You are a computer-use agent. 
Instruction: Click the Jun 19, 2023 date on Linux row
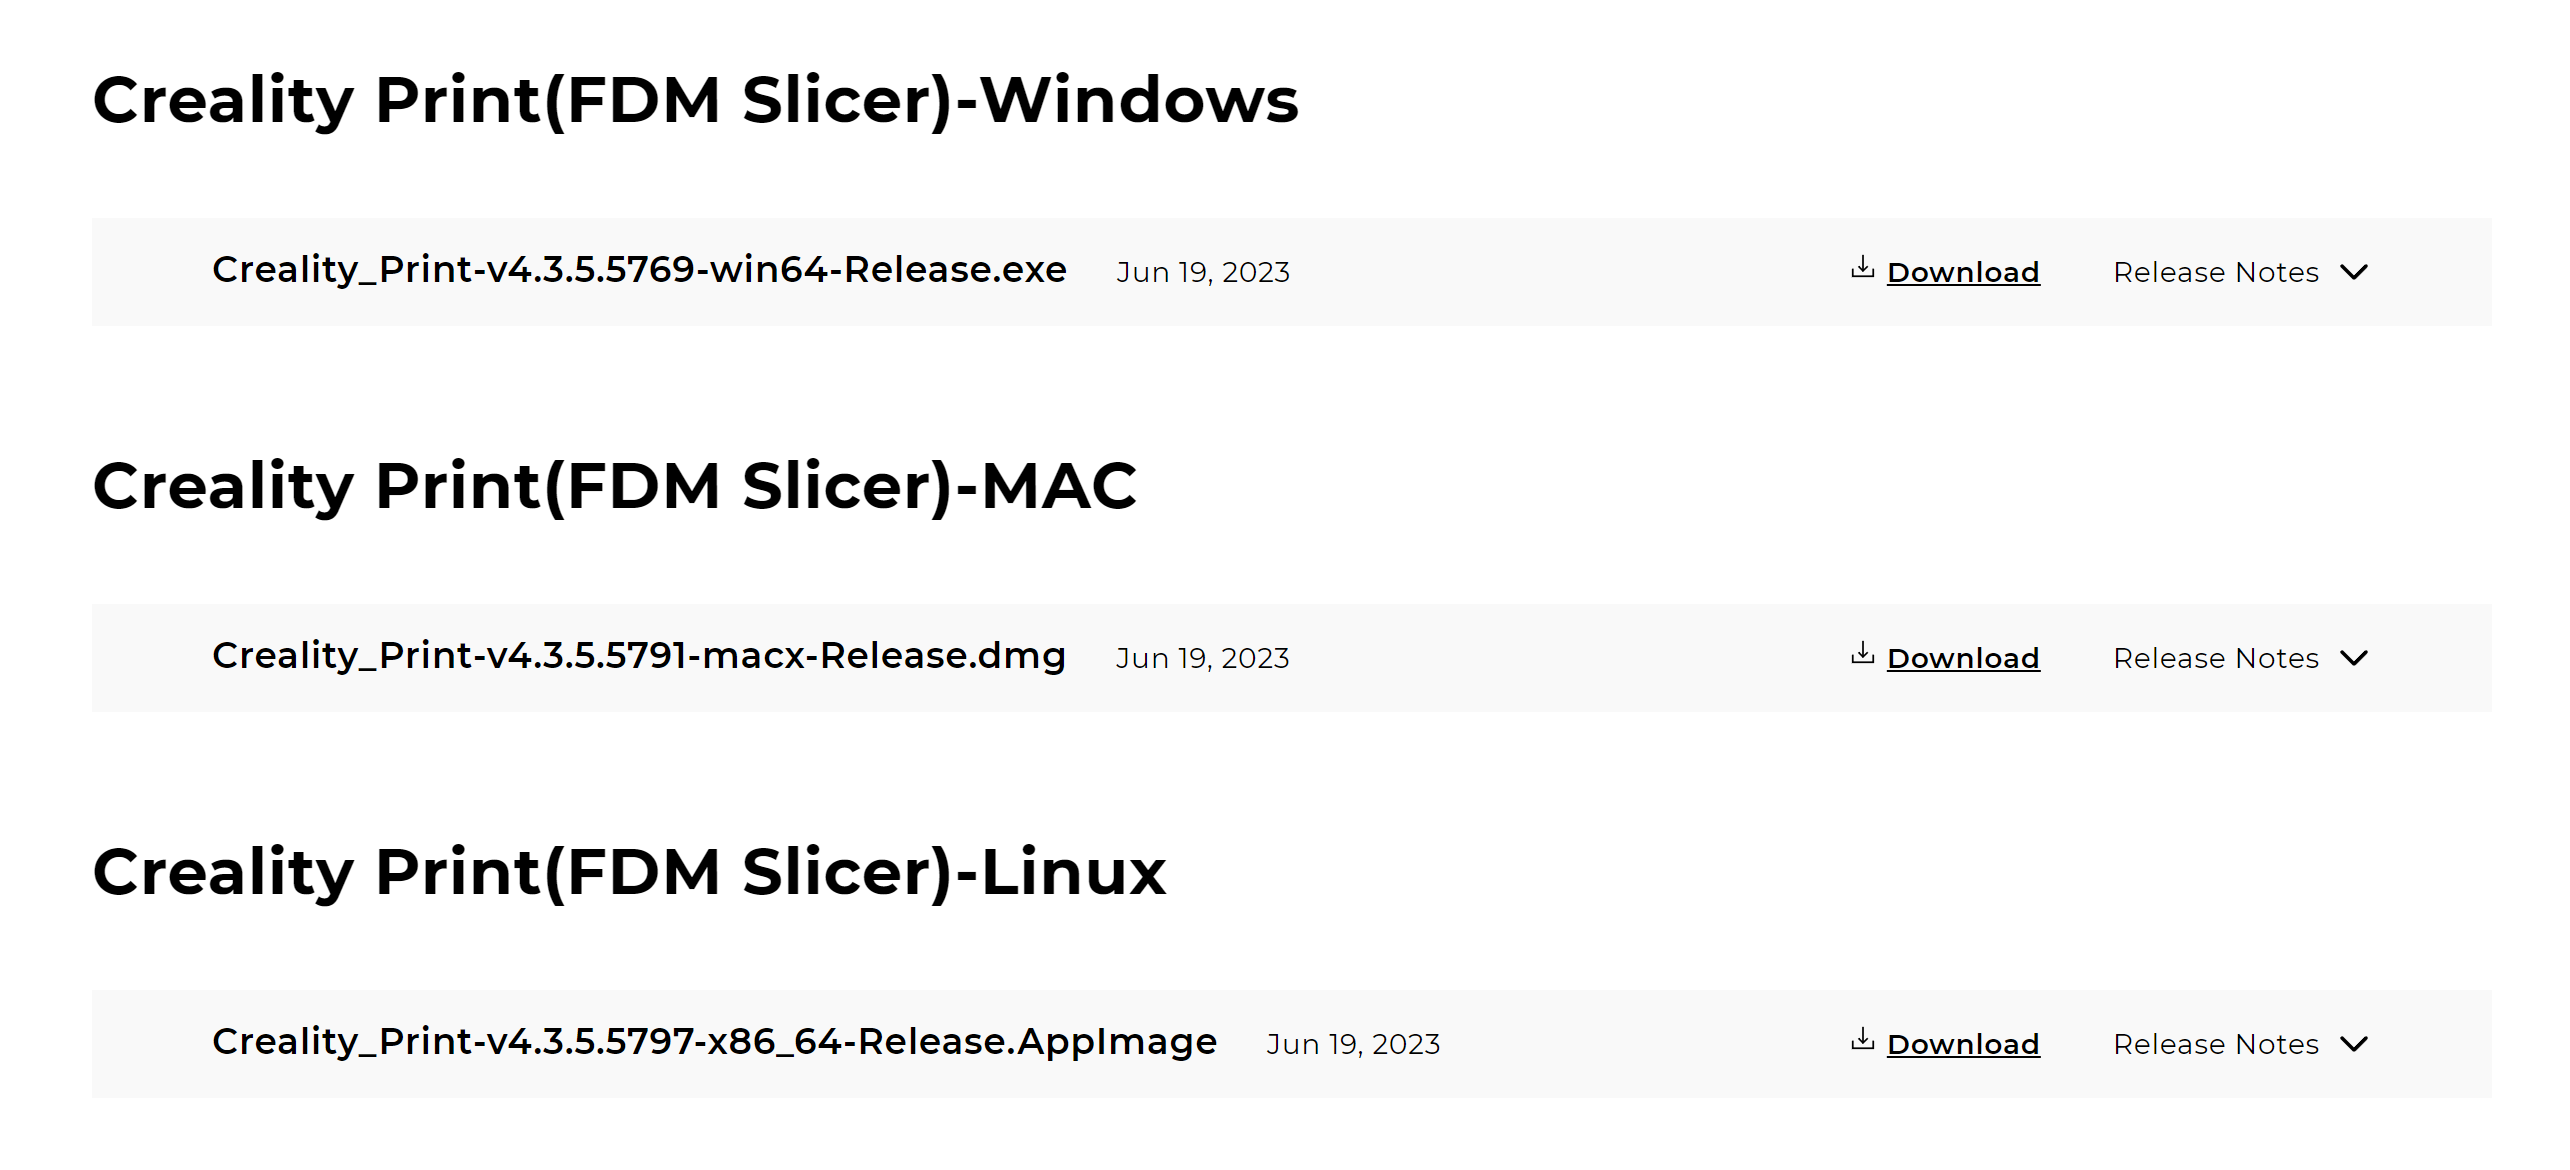click(x=1352, y=1044)
